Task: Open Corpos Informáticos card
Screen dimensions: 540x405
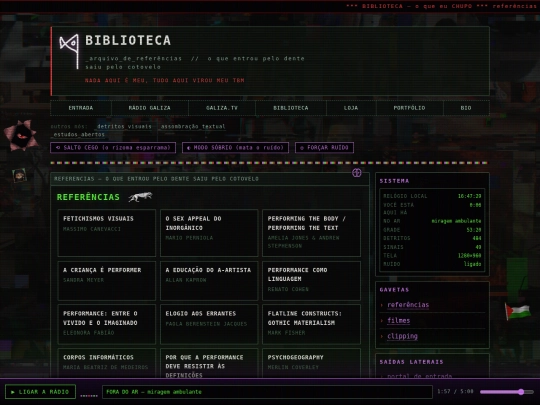Action: click(107, 363)
